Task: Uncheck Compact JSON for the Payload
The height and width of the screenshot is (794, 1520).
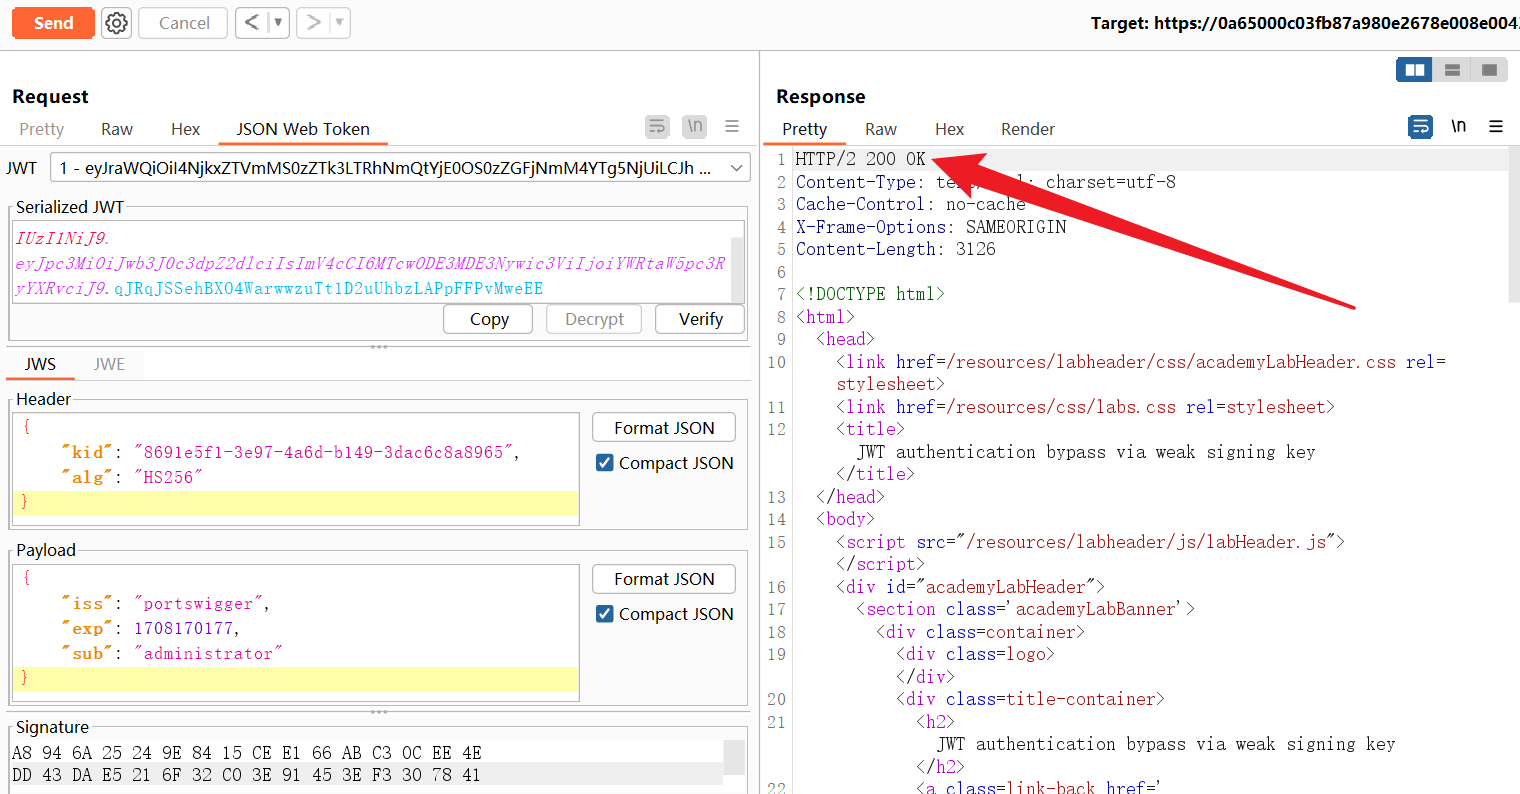Action: pos(605,614)
